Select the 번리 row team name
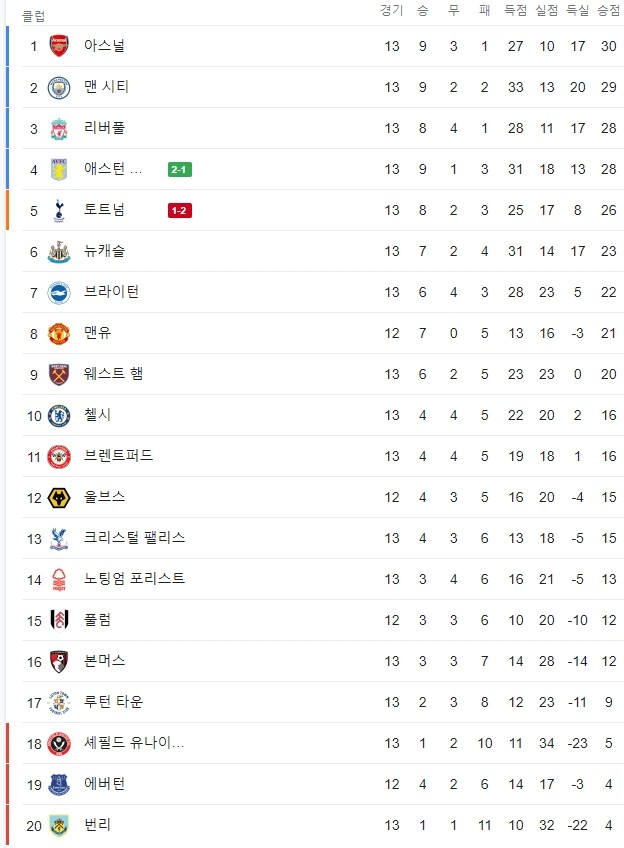 coord(97,825)
